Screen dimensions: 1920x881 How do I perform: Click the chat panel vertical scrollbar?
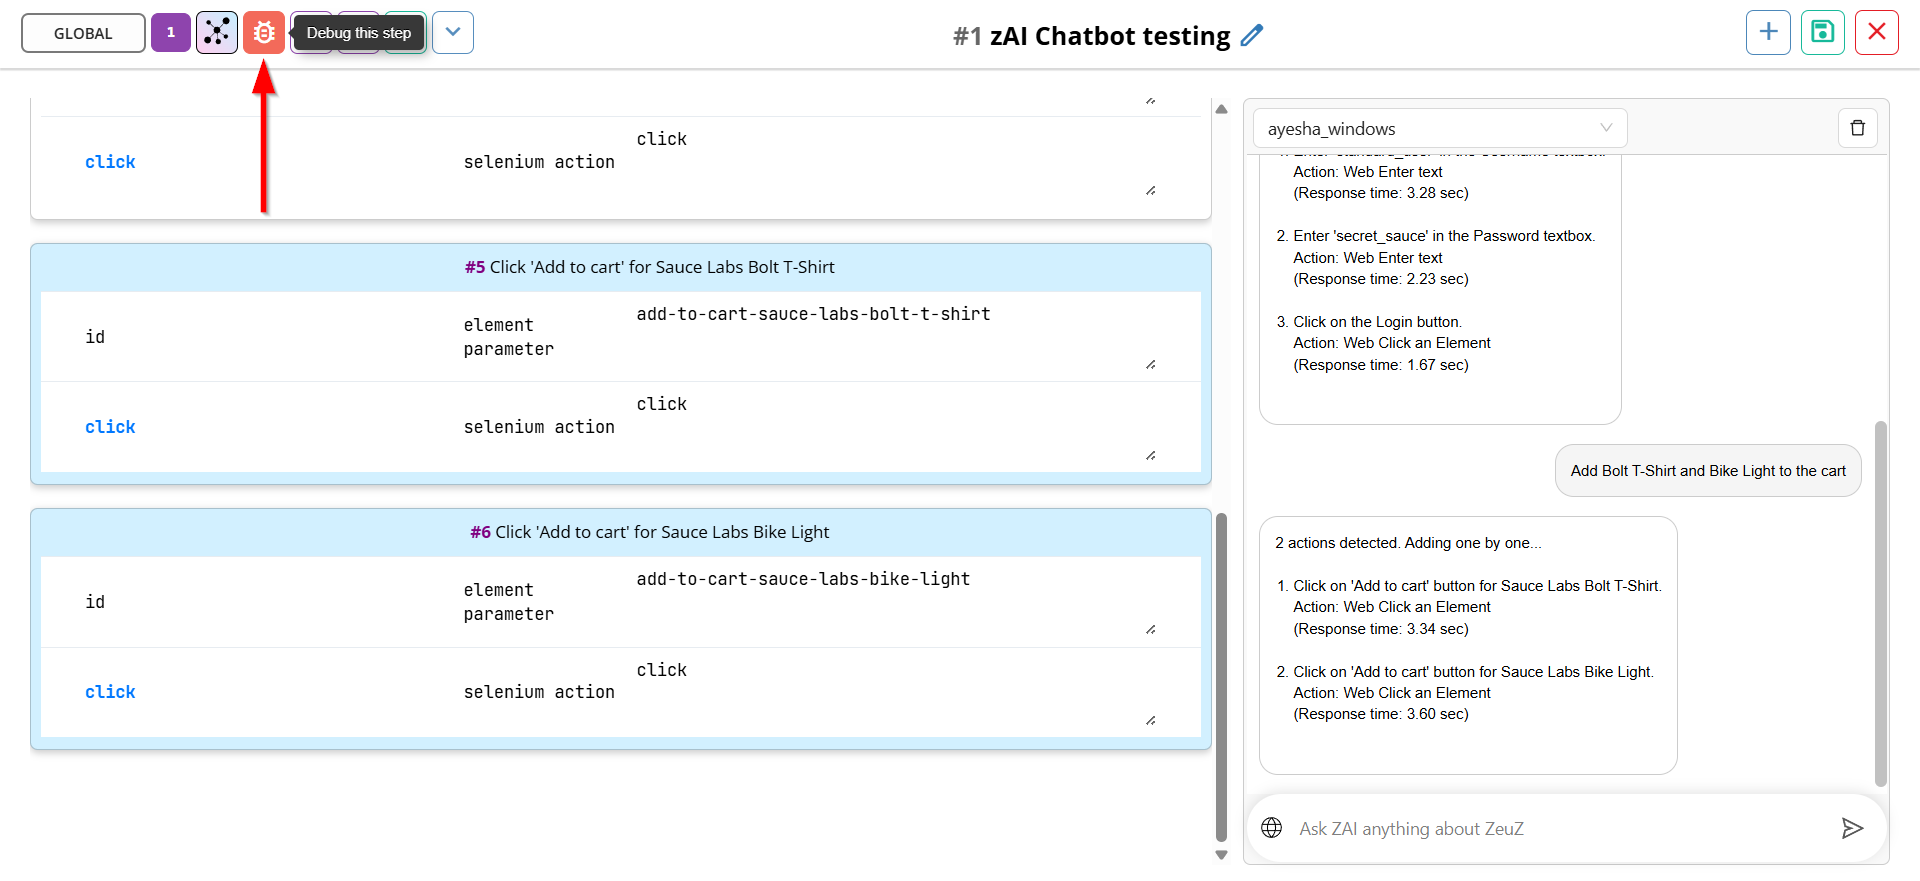1881,603
